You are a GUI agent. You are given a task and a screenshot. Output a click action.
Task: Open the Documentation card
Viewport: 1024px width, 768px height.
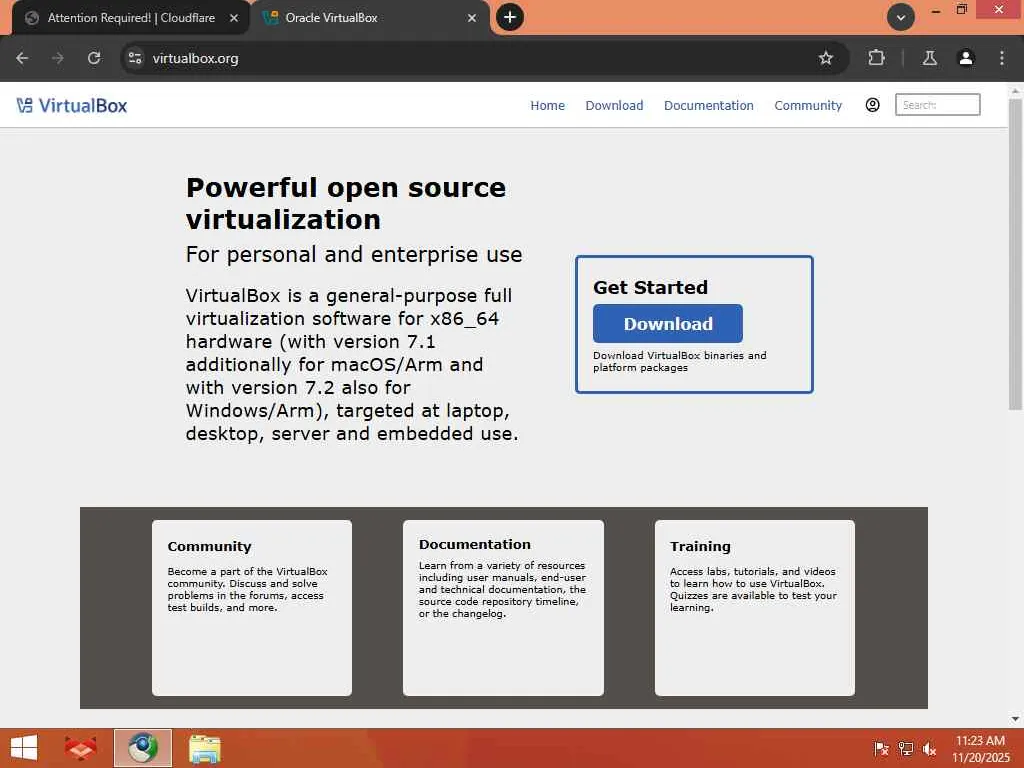[x=503, y=607]
